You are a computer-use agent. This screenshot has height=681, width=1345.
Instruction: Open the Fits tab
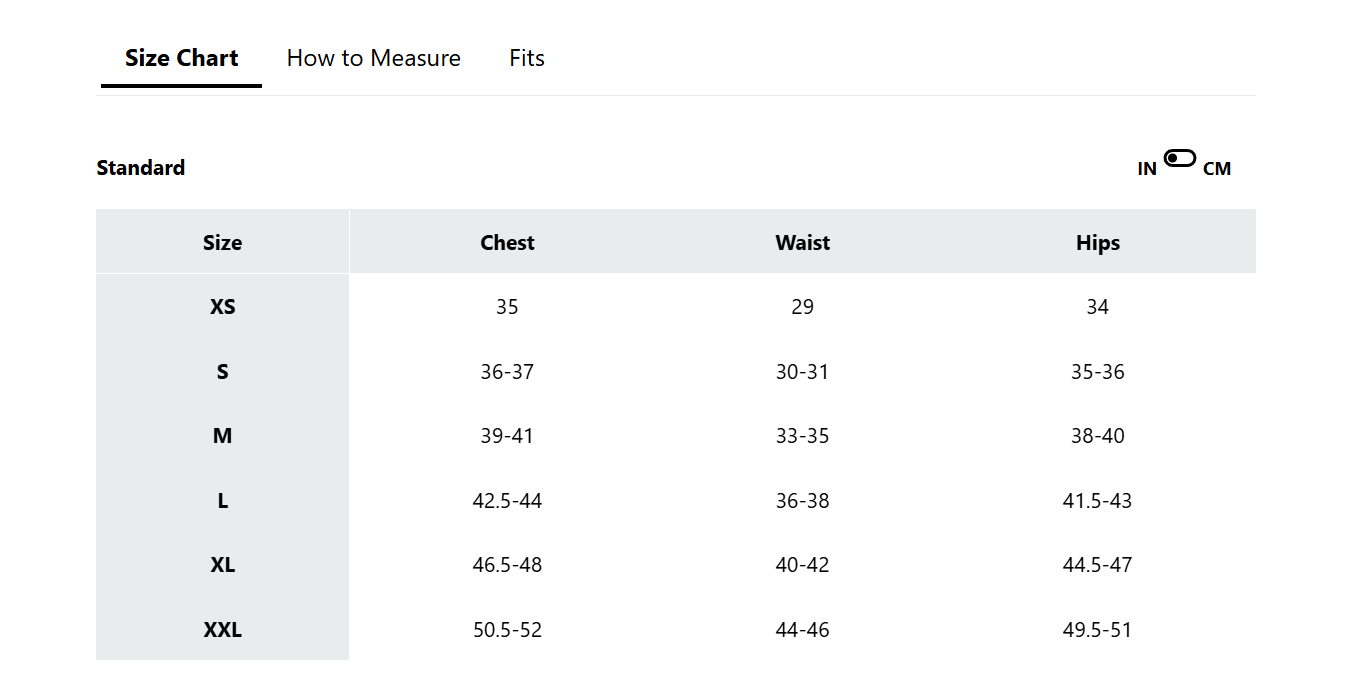(x=527, y=58)
